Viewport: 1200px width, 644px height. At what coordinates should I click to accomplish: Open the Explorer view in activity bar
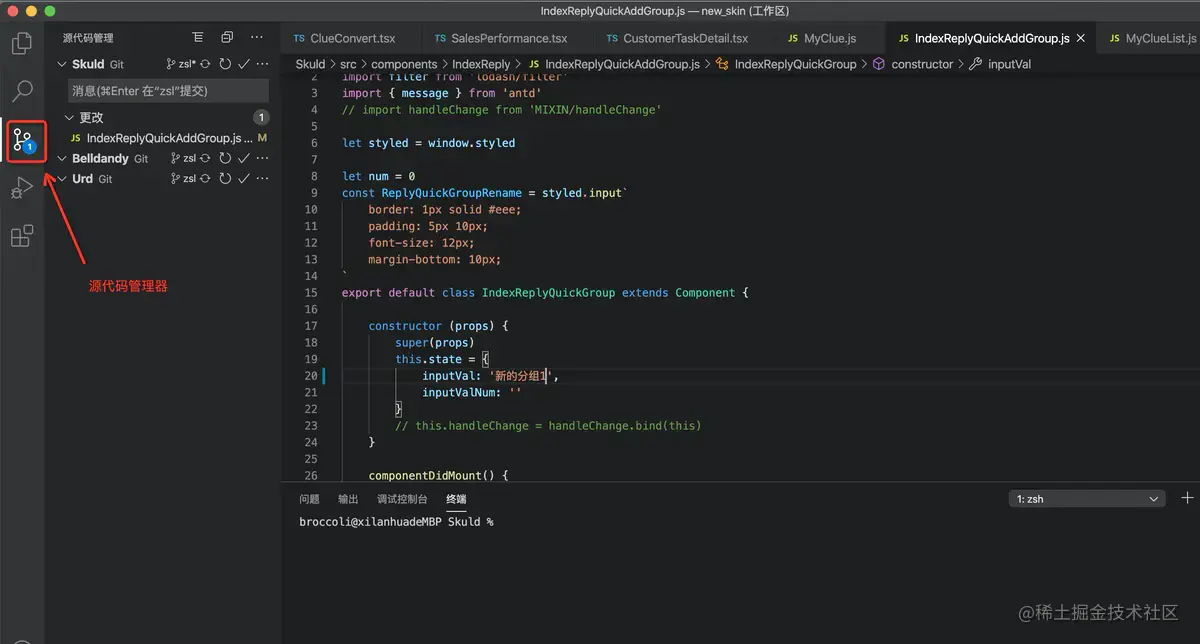point(21,44)
